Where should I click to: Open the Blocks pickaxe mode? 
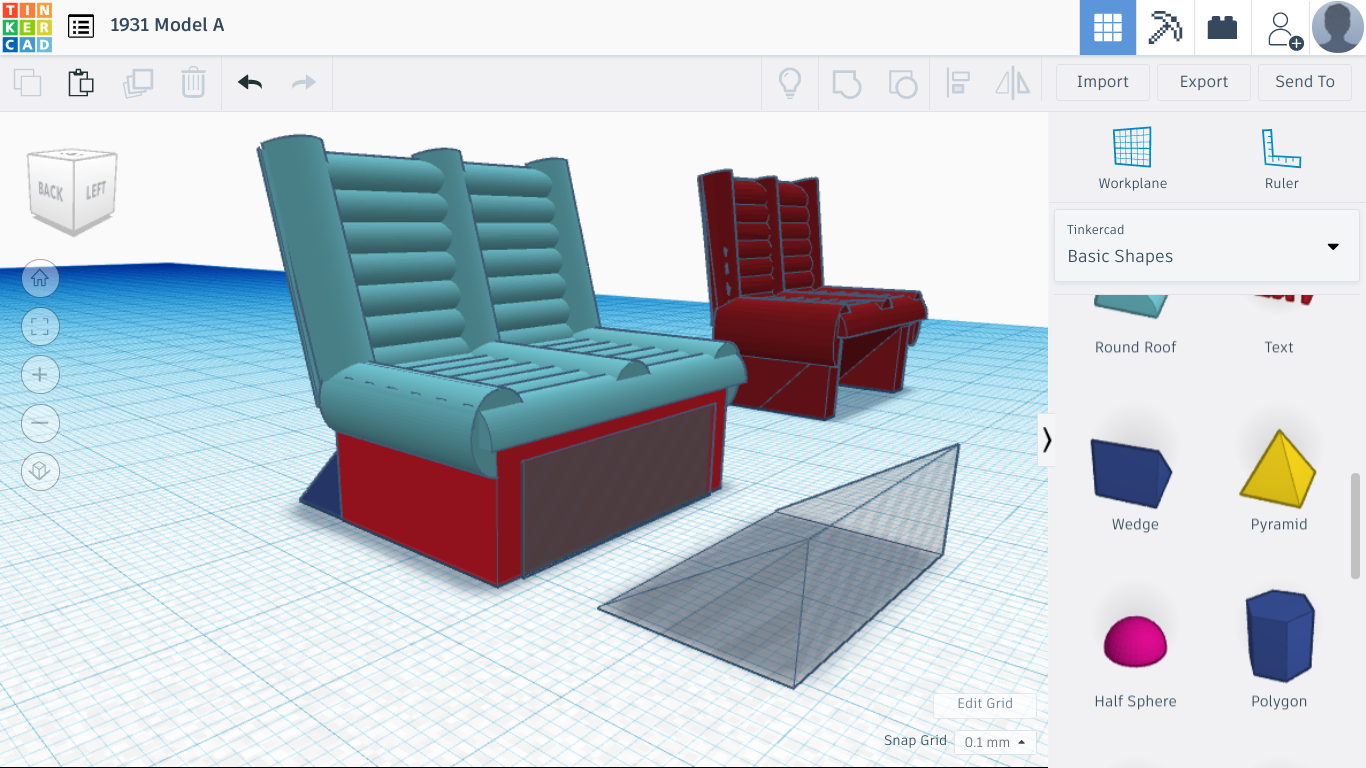pos(1165,27)
